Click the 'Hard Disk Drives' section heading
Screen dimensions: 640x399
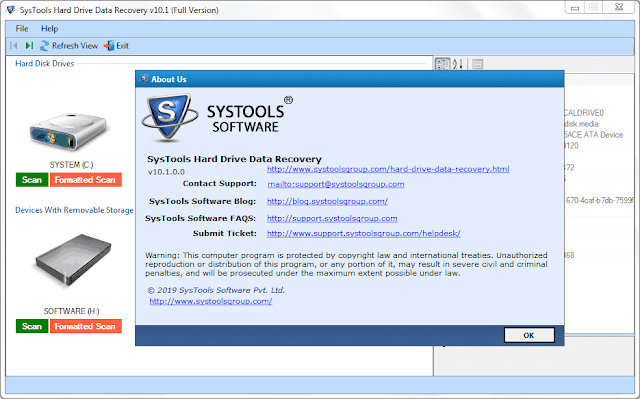(44, 64)
